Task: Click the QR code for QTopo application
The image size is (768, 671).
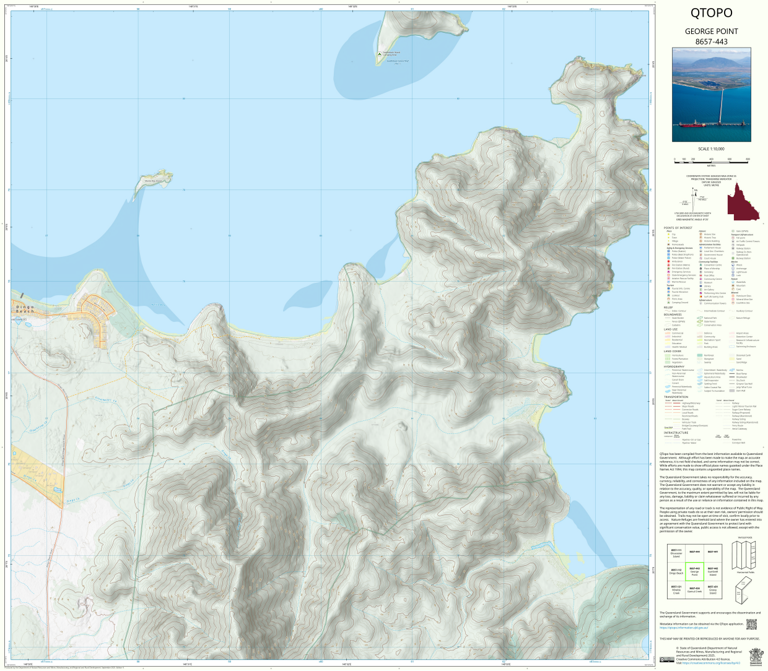Action: click(751, 624)
